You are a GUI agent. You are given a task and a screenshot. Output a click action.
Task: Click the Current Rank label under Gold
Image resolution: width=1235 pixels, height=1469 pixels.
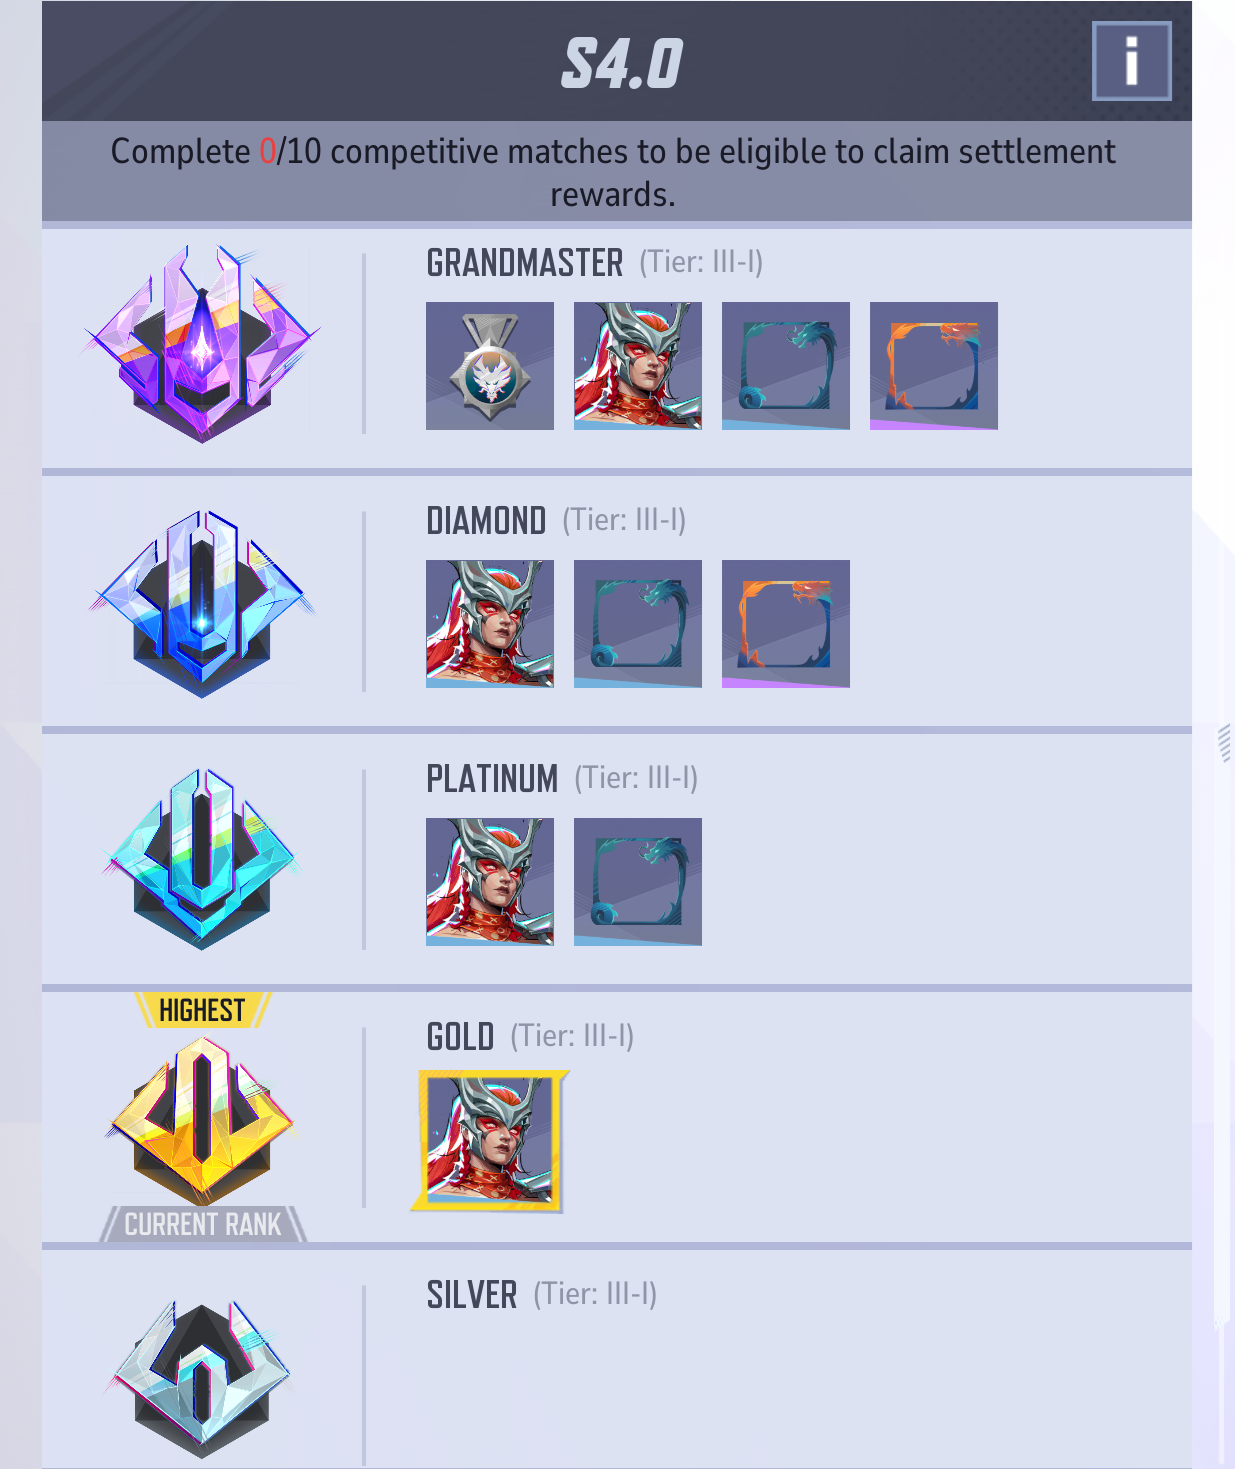point(203,1224)
